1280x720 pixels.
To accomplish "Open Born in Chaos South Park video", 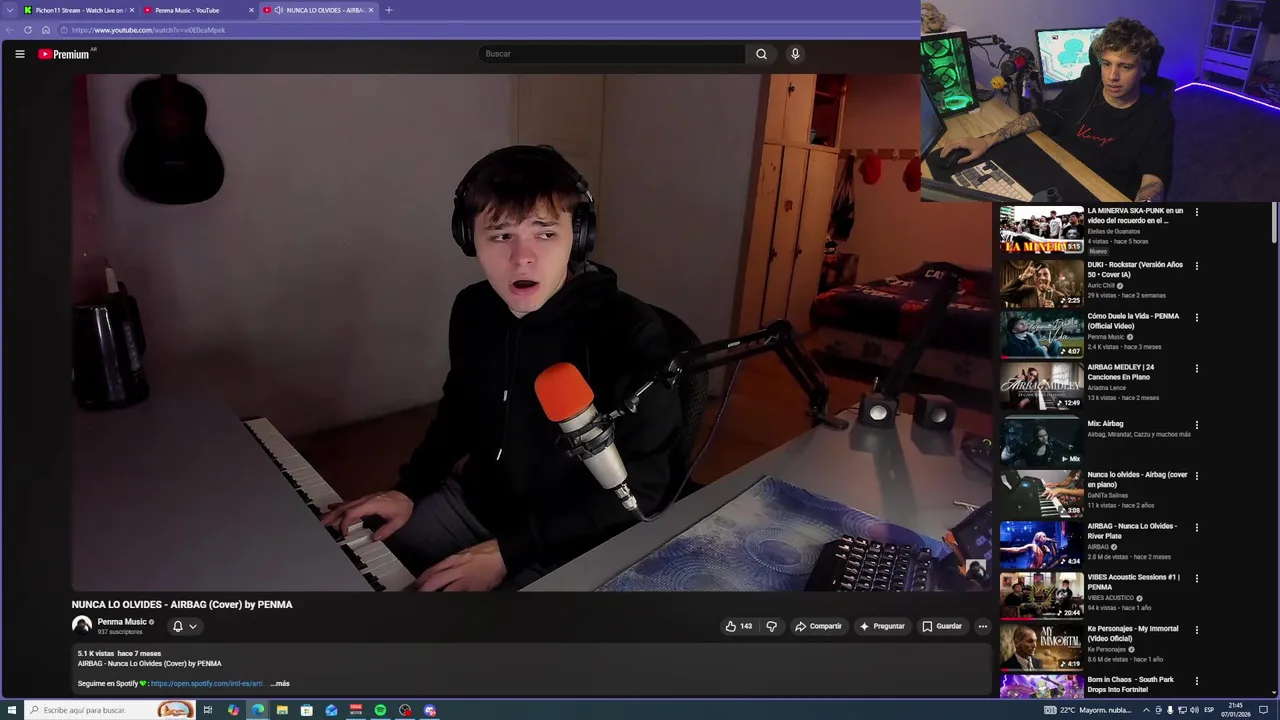I will [x=1130, y=684].
